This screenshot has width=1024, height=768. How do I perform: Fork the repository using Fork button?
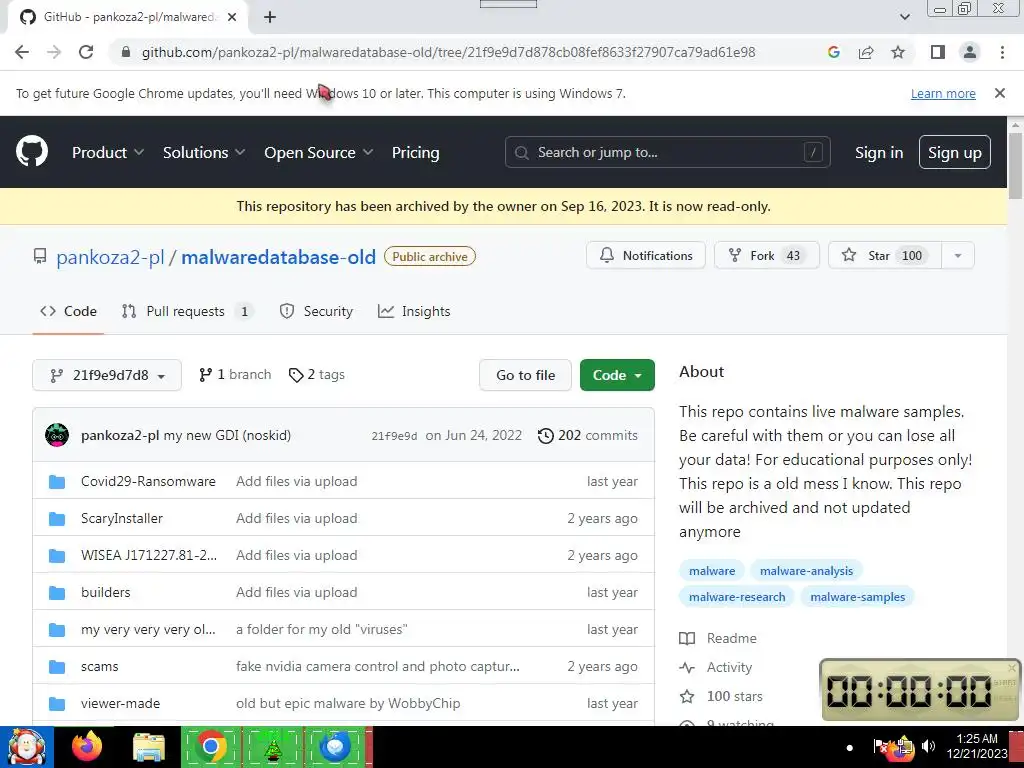(767, 255)
